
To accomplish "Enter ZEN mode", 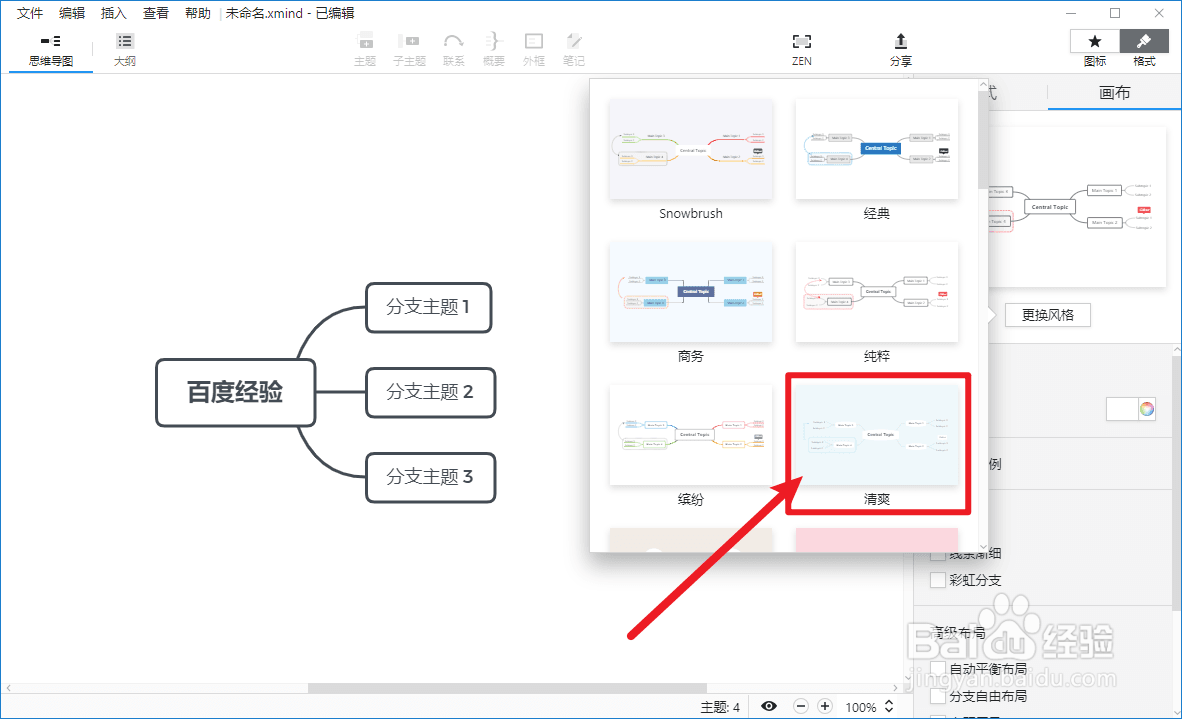I will (x=802, y=50).
